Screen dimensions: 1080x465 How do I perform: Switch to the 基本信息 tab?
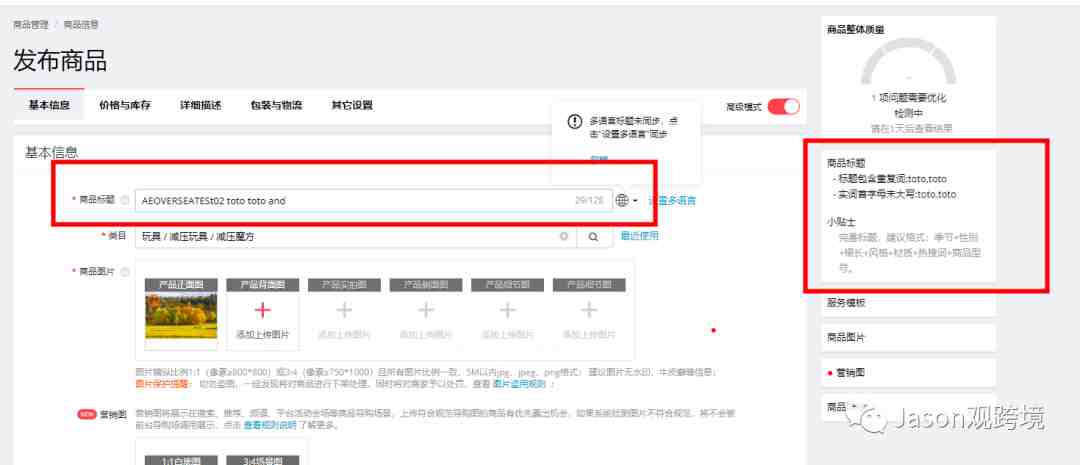pos(49,105)
